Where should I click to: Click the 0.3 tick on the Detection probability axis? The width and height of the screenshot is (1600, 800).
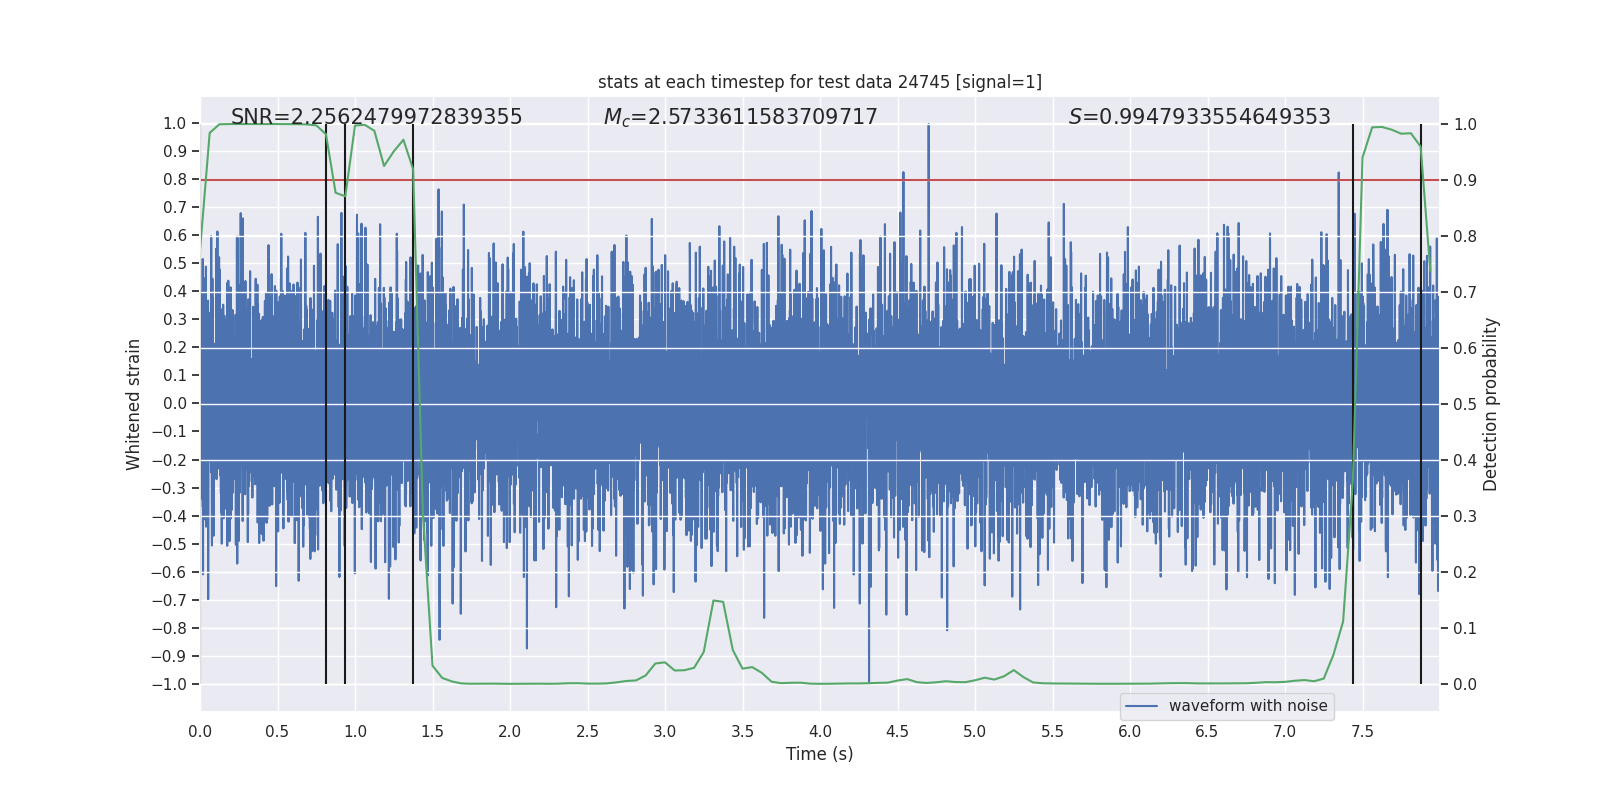1465,517
